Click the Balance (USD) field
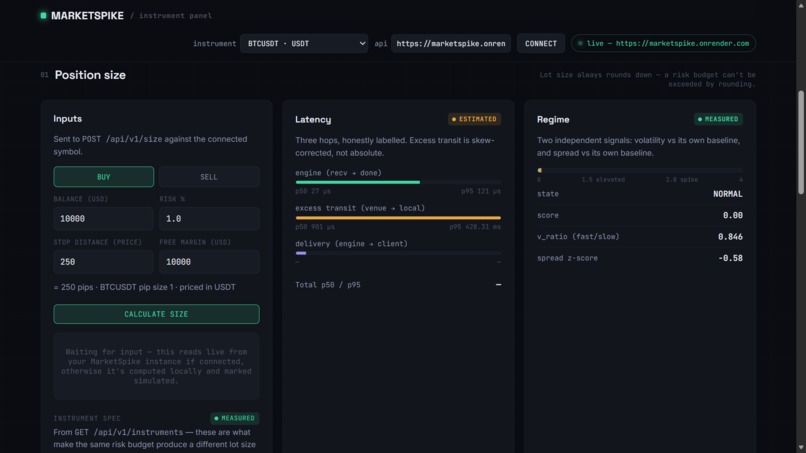The width and height of the screenshot is (806, 453). point(103,219)
